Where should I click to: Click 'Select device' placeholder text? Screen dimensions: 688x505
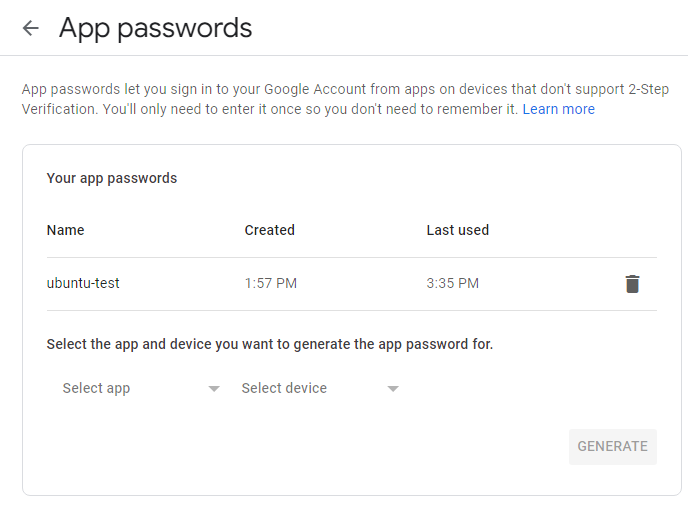click(x=284, y=388)
